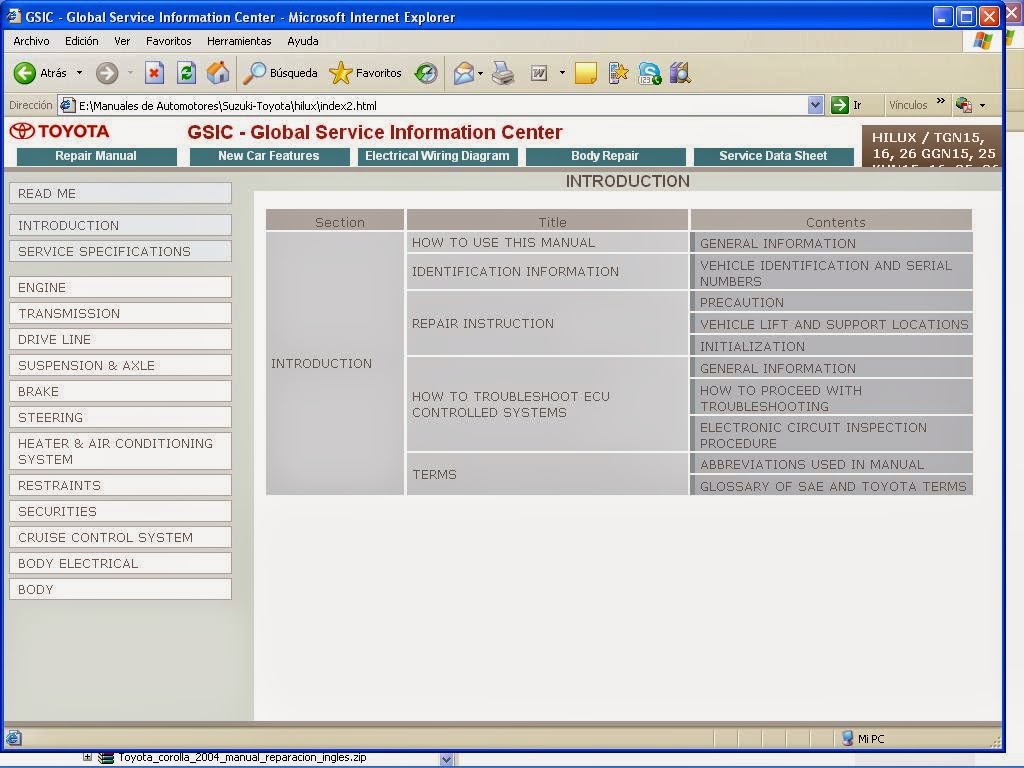This screenshot has height=768, width=1024.
Task: Refresh the page with green arrows icon
Action: pyautogui.click(x=186, y=72)
